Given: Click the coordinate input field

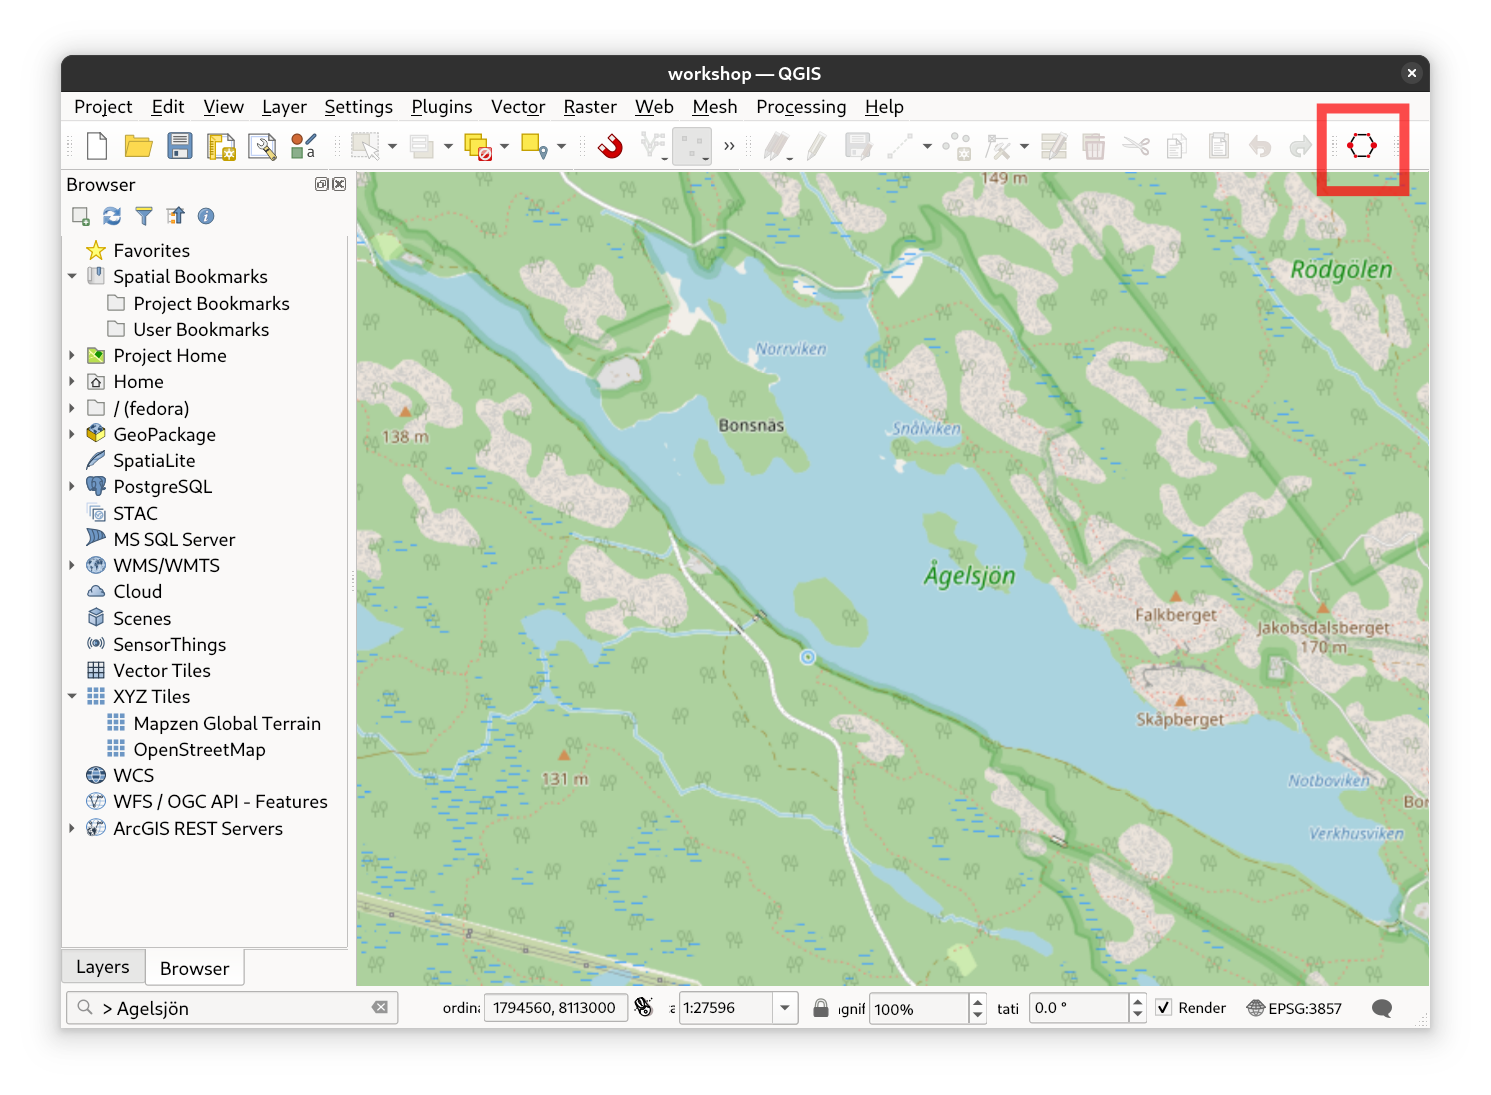Looking at the screenshot, I should (555, 1008).
